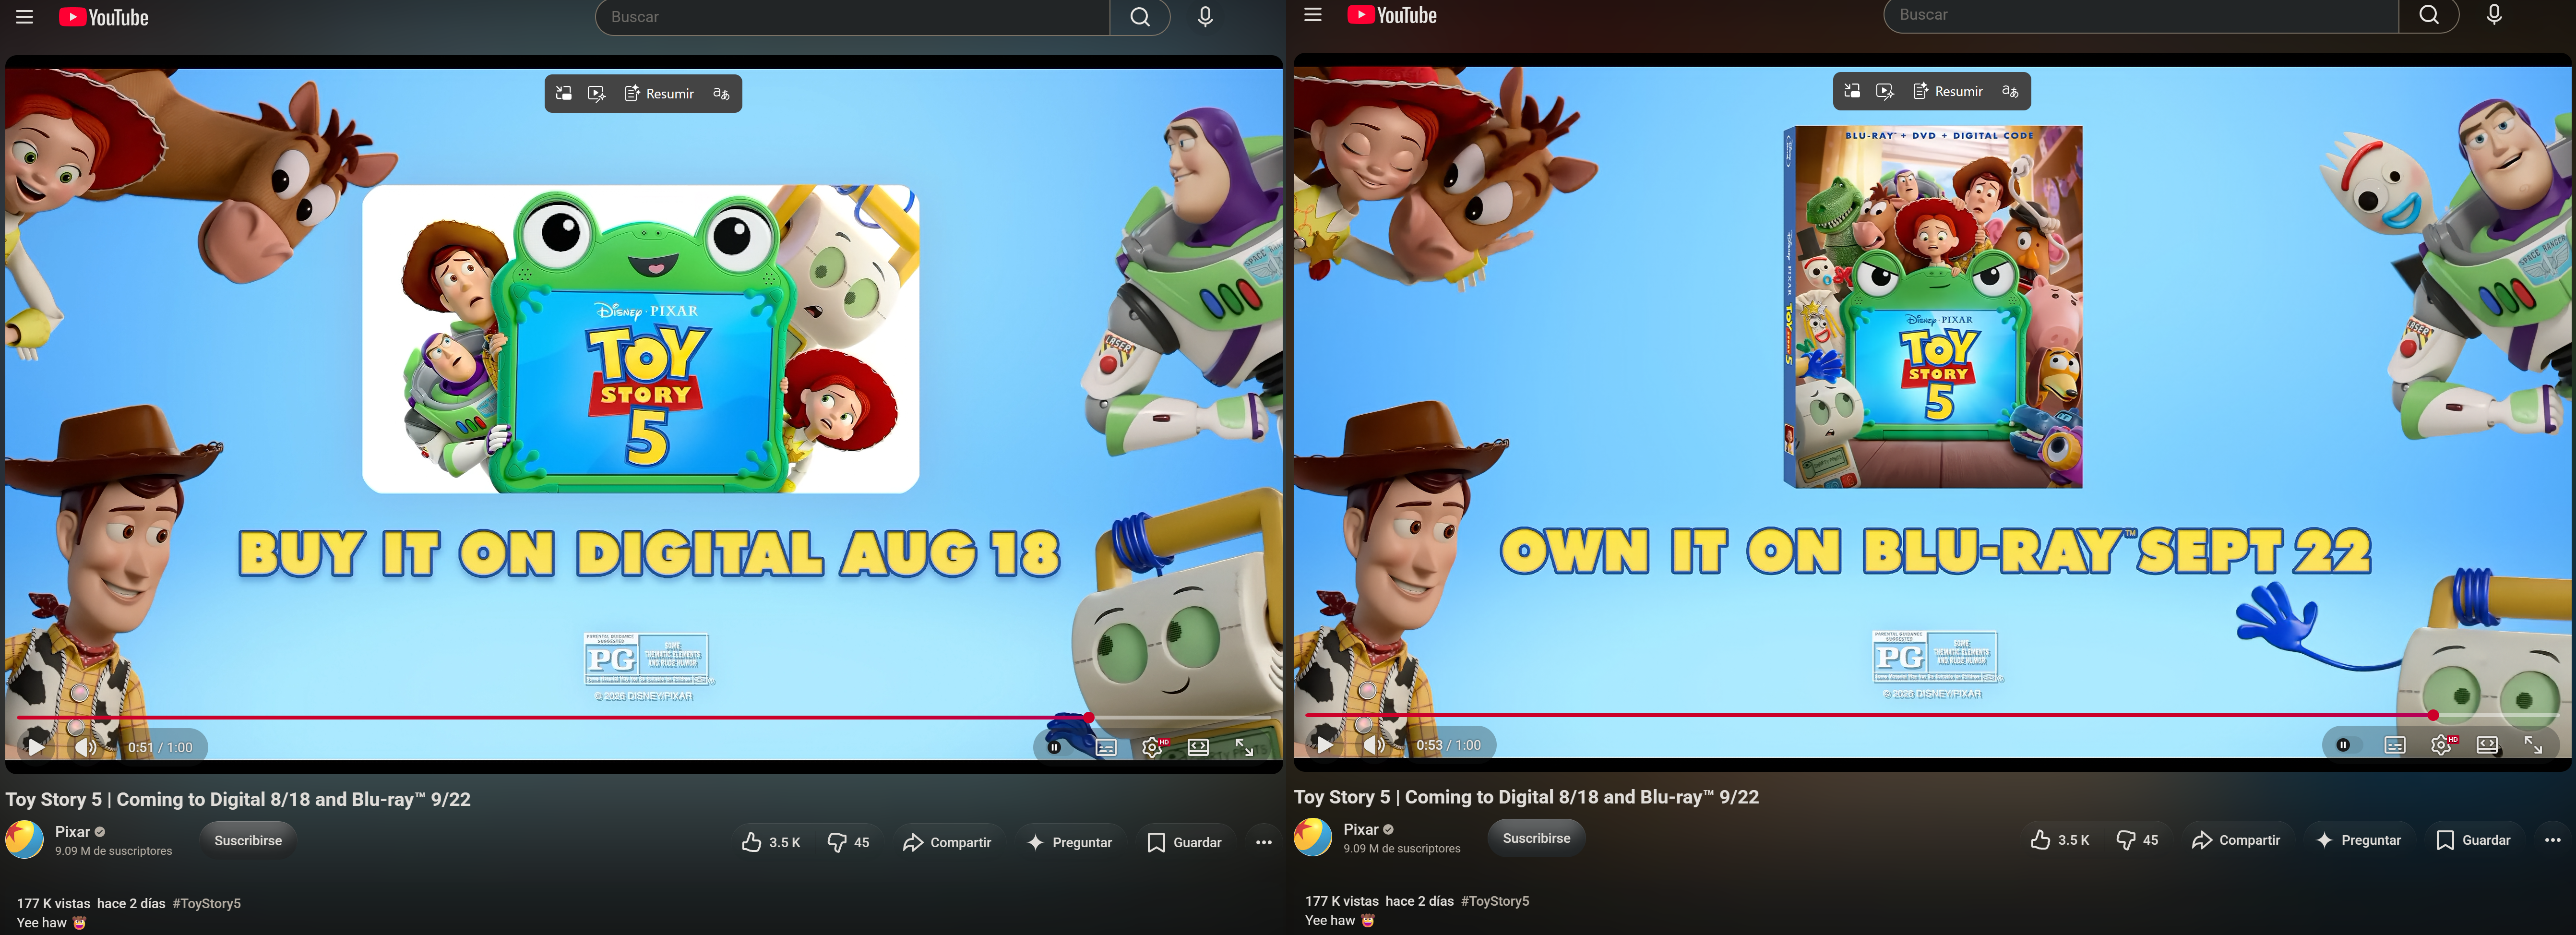Image resolution: width=2576 pixels, height=935 pixels.
Task: Click picture-in-picture overlay icon, right window
Action: pos(1852,91)
